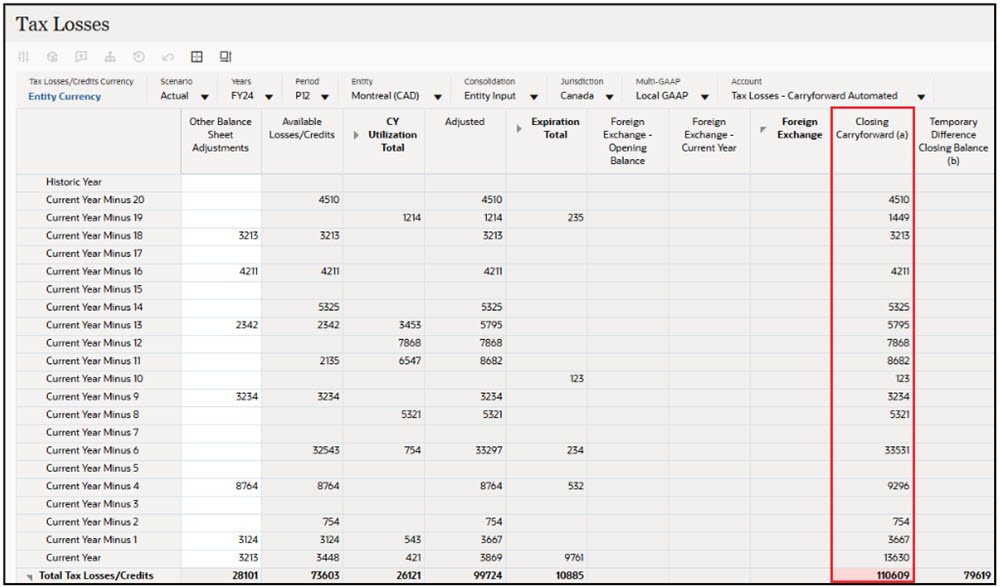Open the Scenario dropdown showing Actual

[204, 97]
